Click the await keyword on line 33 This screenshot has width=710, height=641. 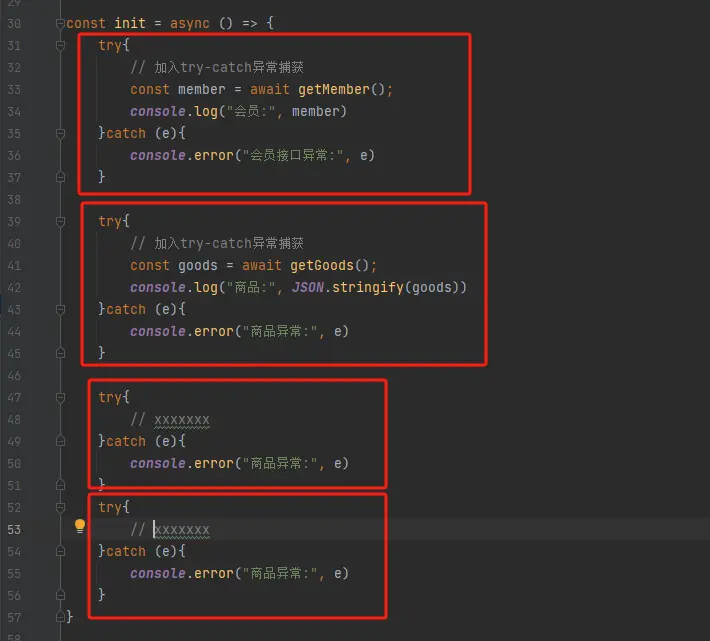pyautogui.click(x=270, y=89)
